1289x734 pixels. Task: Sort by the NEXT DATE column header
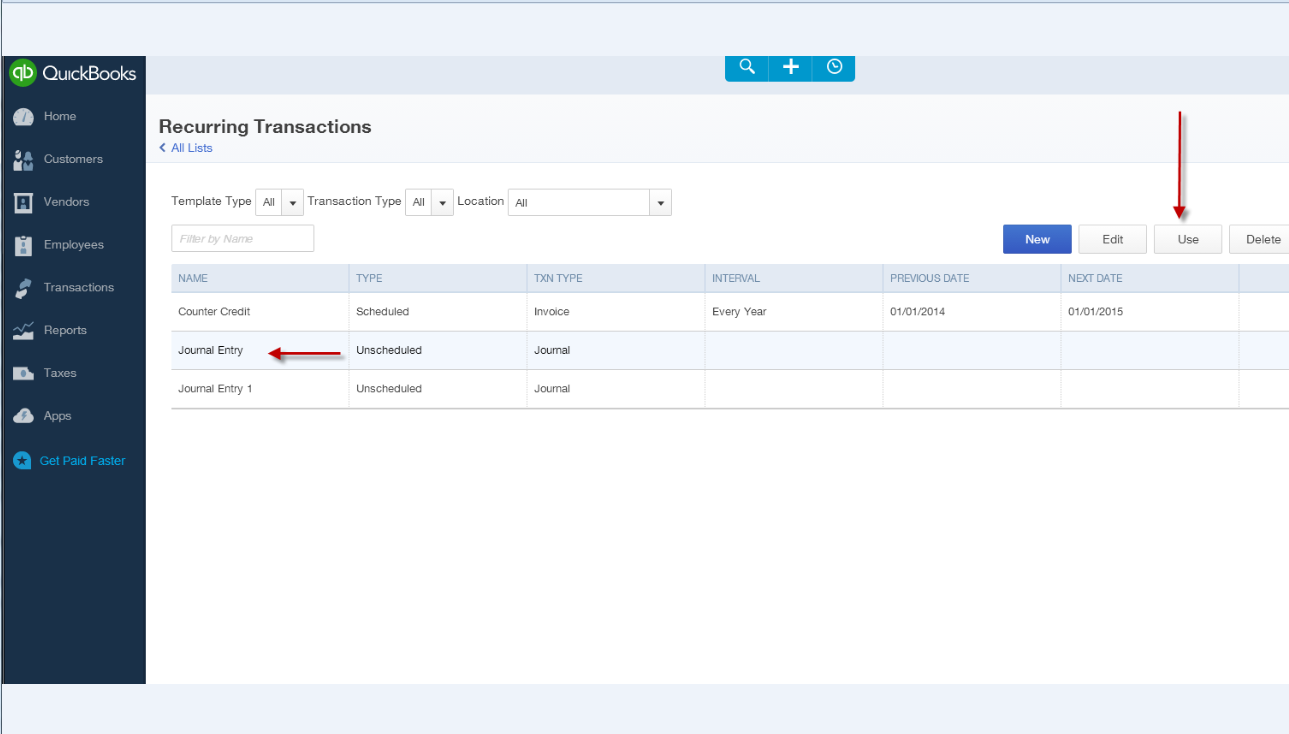coord(1094,278)
